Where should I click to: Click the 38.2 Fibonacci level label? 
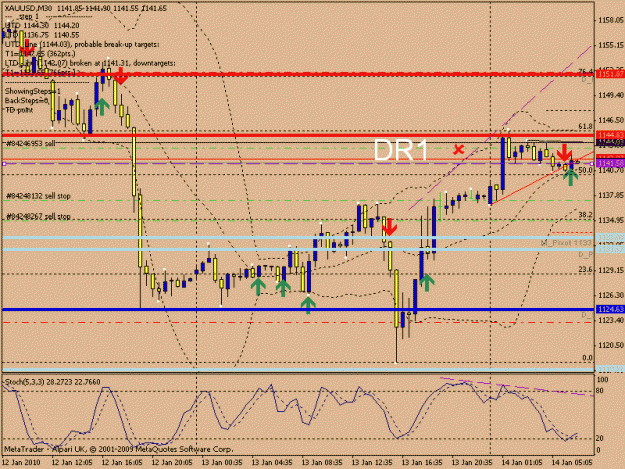tap(585, 215)
